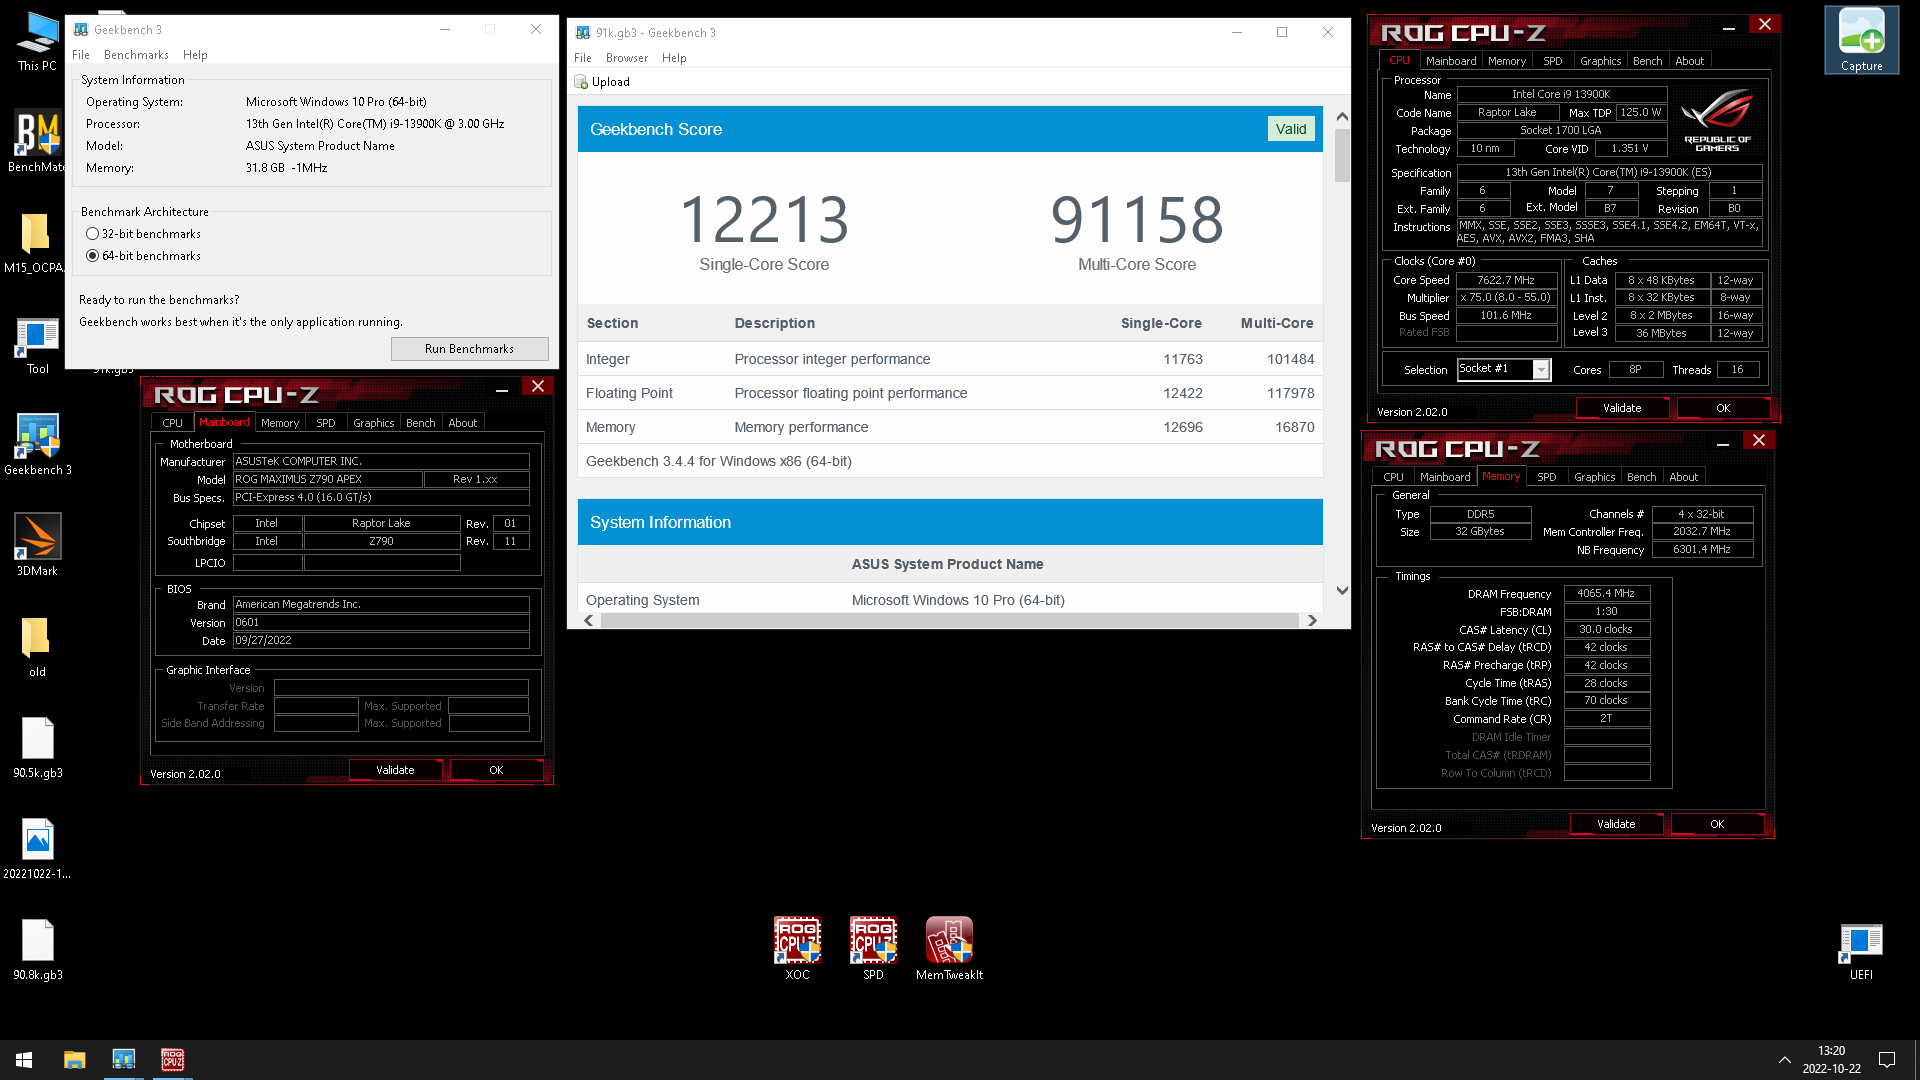Click the Upload icon in Geekbench browser

click(581, 82)
